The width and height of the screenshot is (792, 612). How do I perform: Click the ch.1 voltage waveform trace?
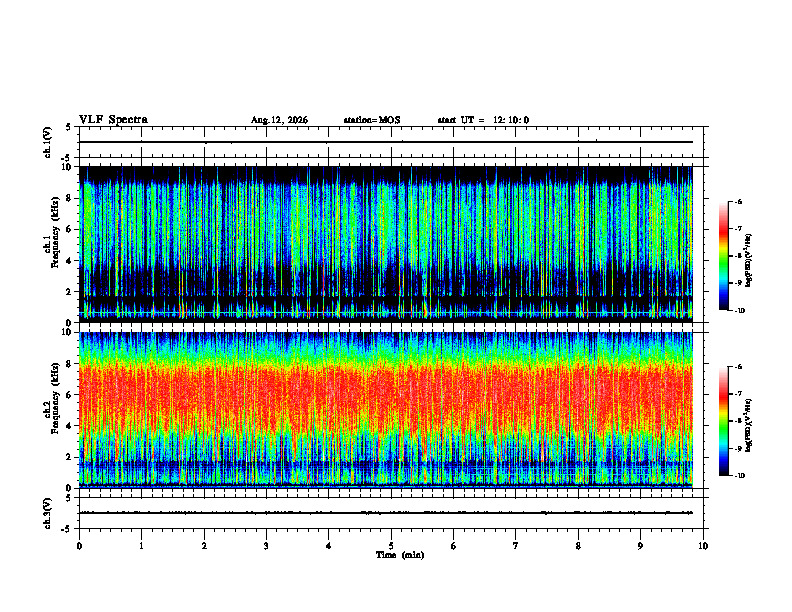[385, 142]
